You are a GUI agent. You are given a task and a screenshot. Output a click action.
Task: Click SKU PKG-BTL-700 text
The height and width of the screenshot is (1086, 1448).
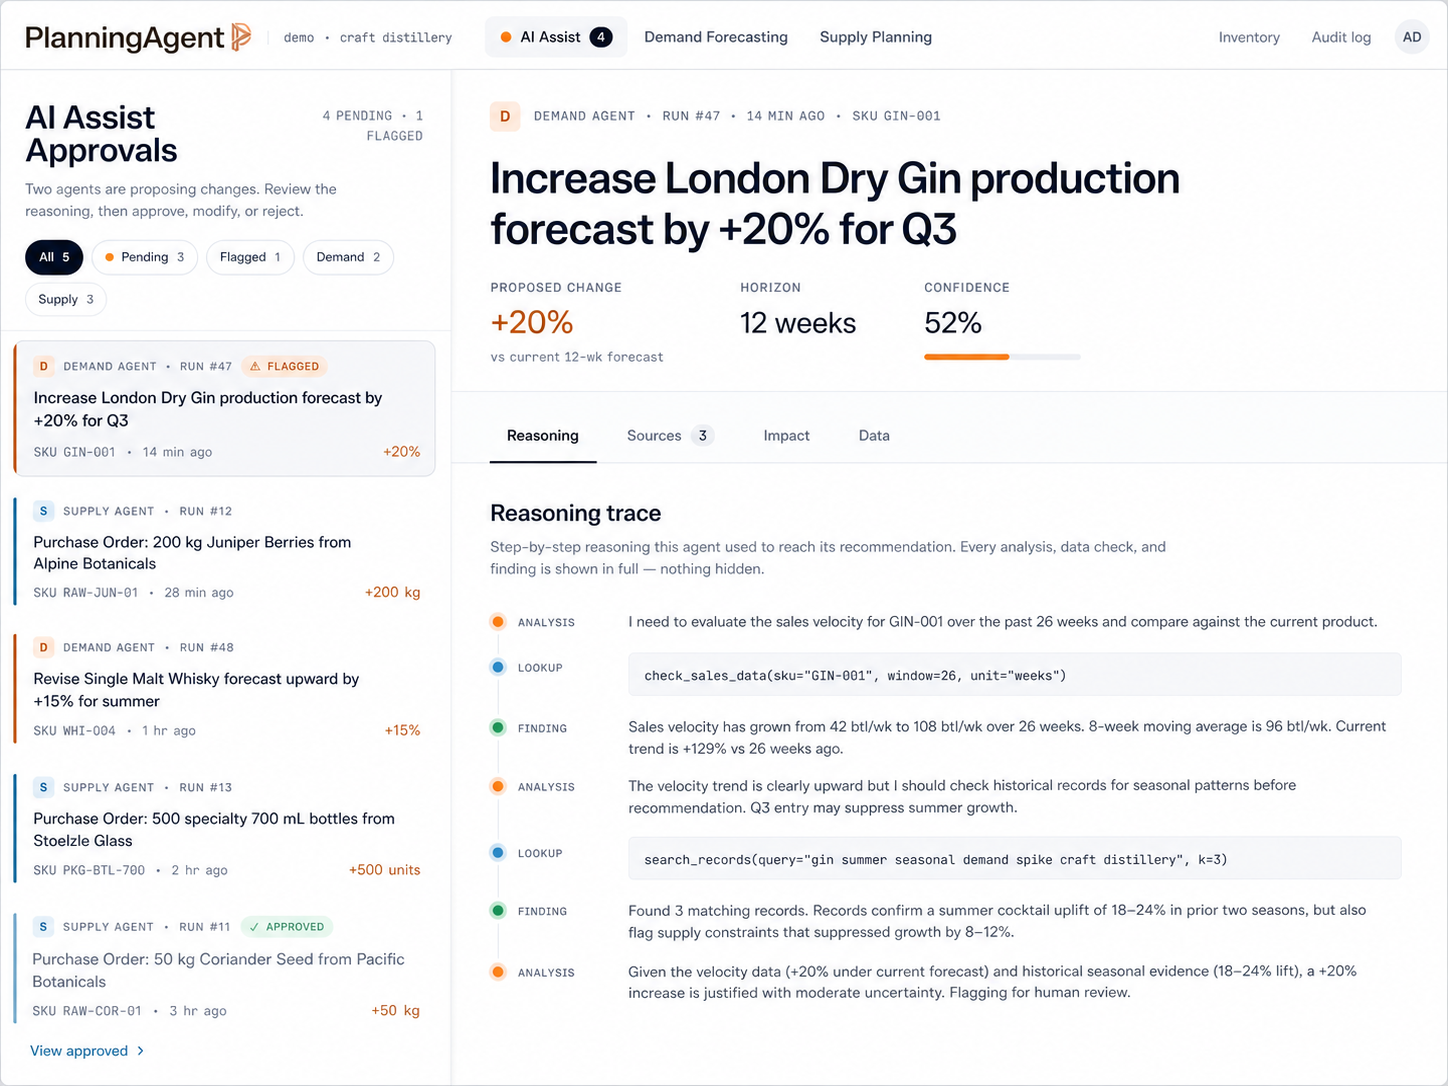90,870
